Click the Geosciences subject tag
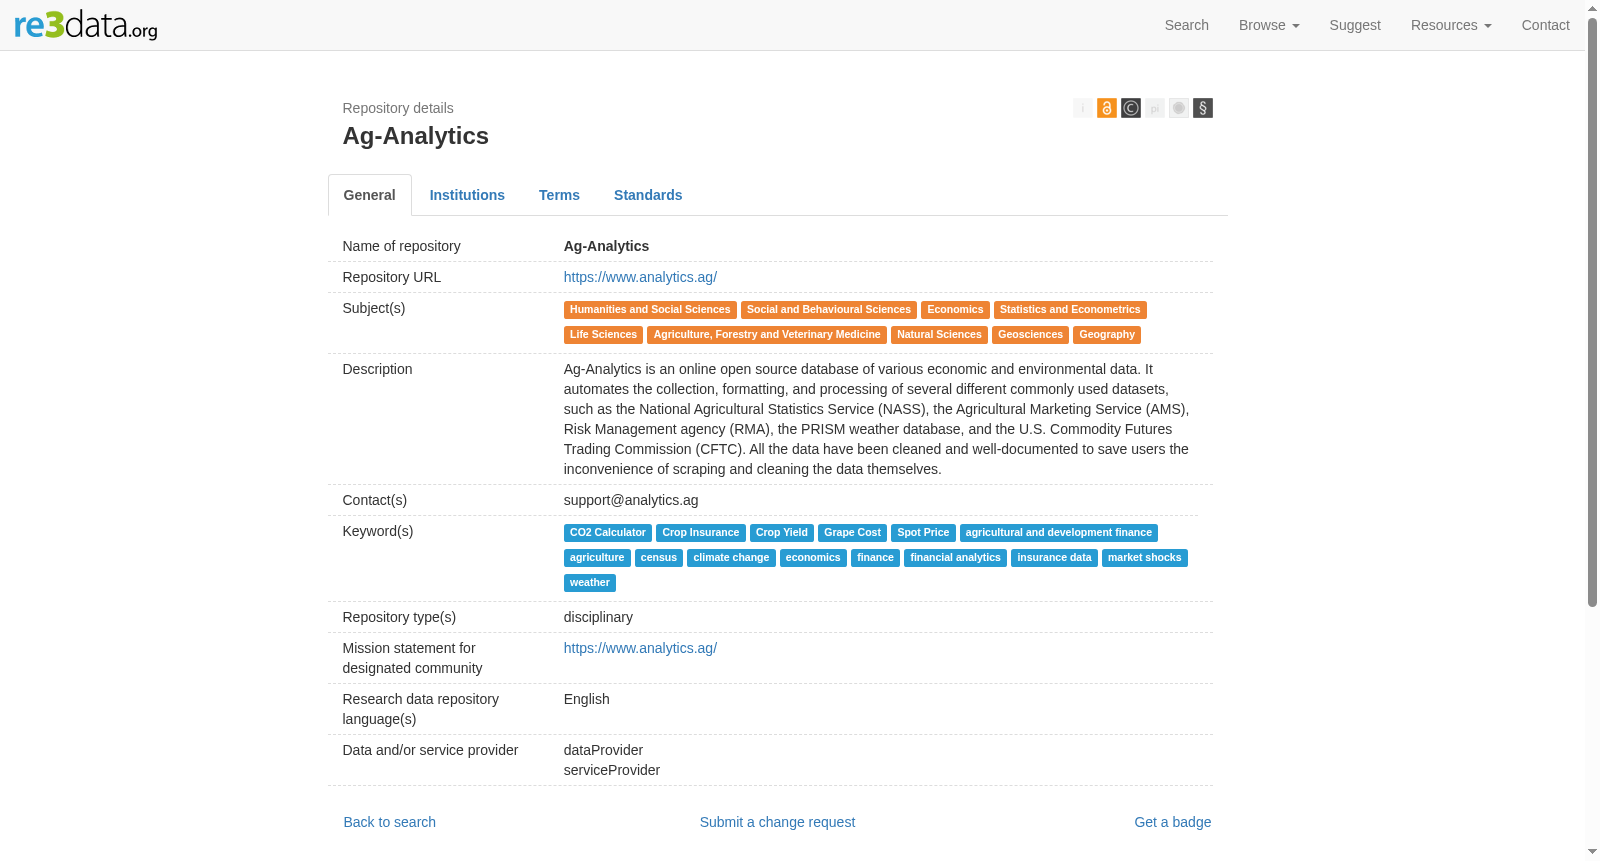The image size is (1600, 861). [1030, 335]
